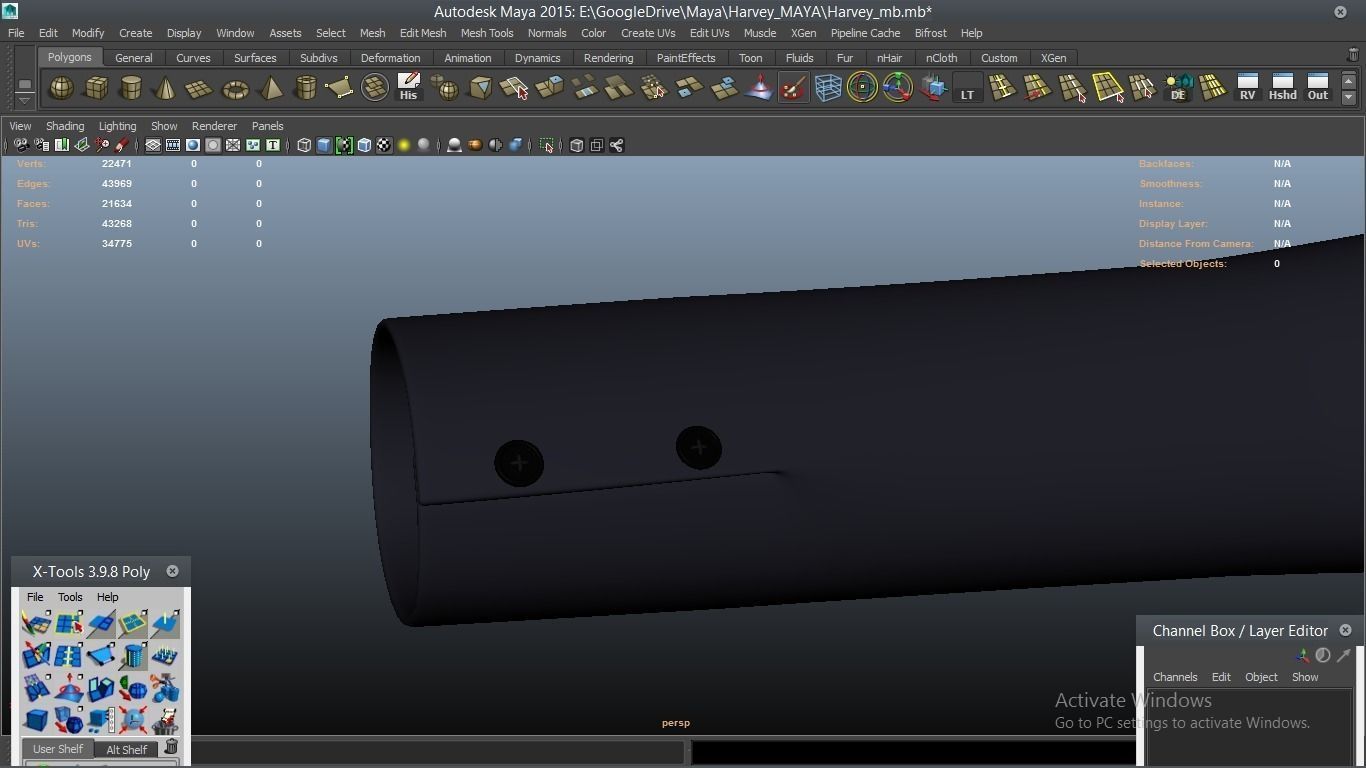Create a polygon cone from the shelf
1366x768 pixels.
coord(165,88)
